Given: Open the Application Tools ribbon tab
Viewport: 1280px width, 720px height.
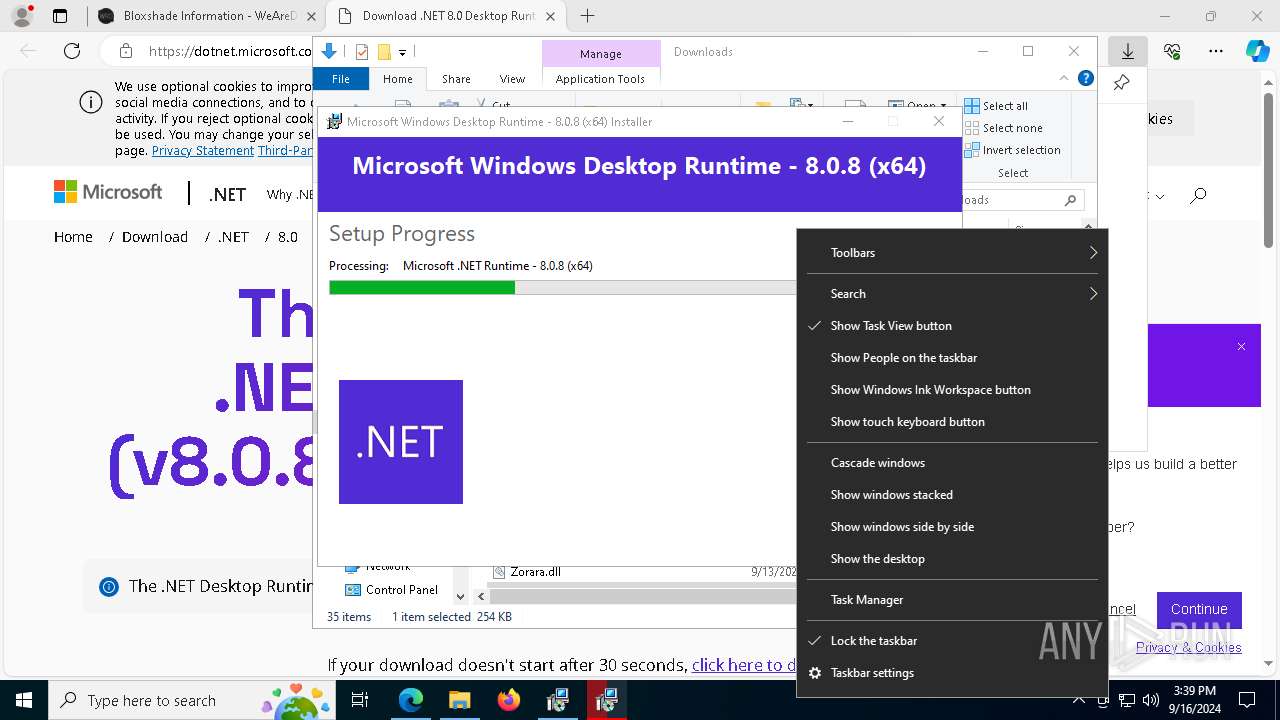Looking at the screenshot, I should [x=600, y=79].
